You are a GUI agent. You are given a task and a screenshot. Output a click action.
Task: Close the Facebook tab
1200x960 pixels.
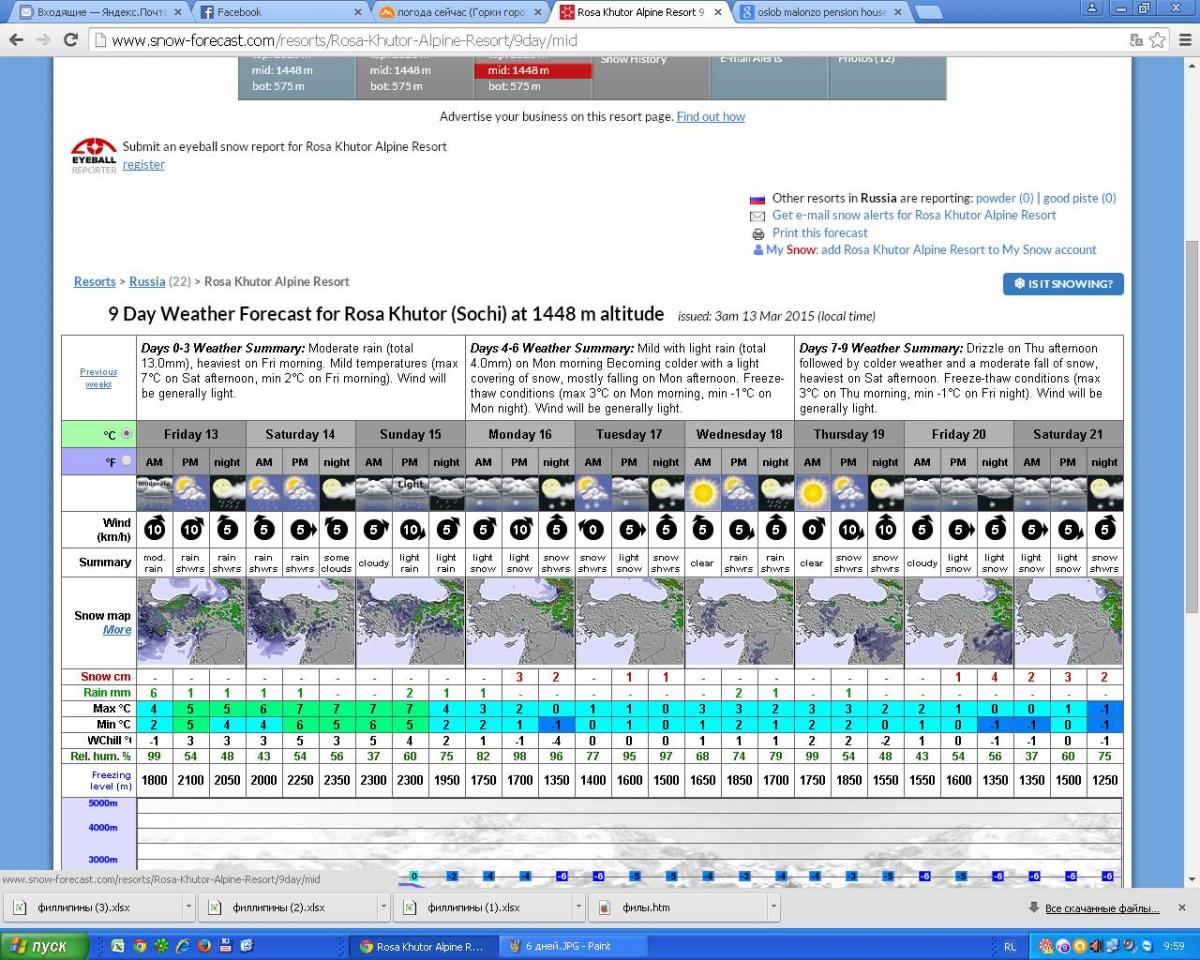(357, 13)
